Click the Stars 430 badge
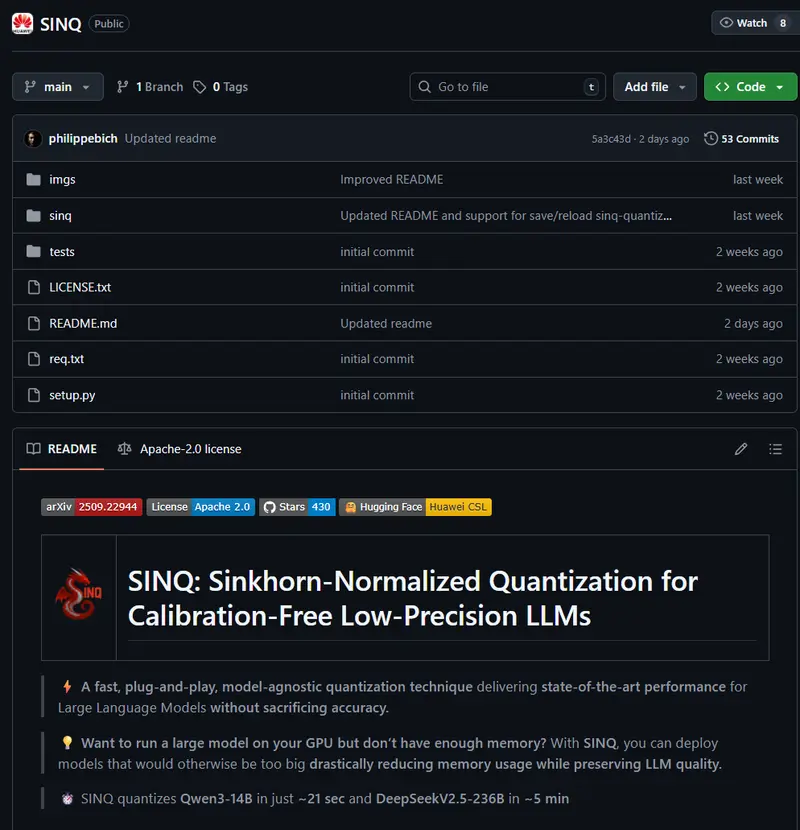Screen dimensions: 800x830 click(x=297, y=507)
